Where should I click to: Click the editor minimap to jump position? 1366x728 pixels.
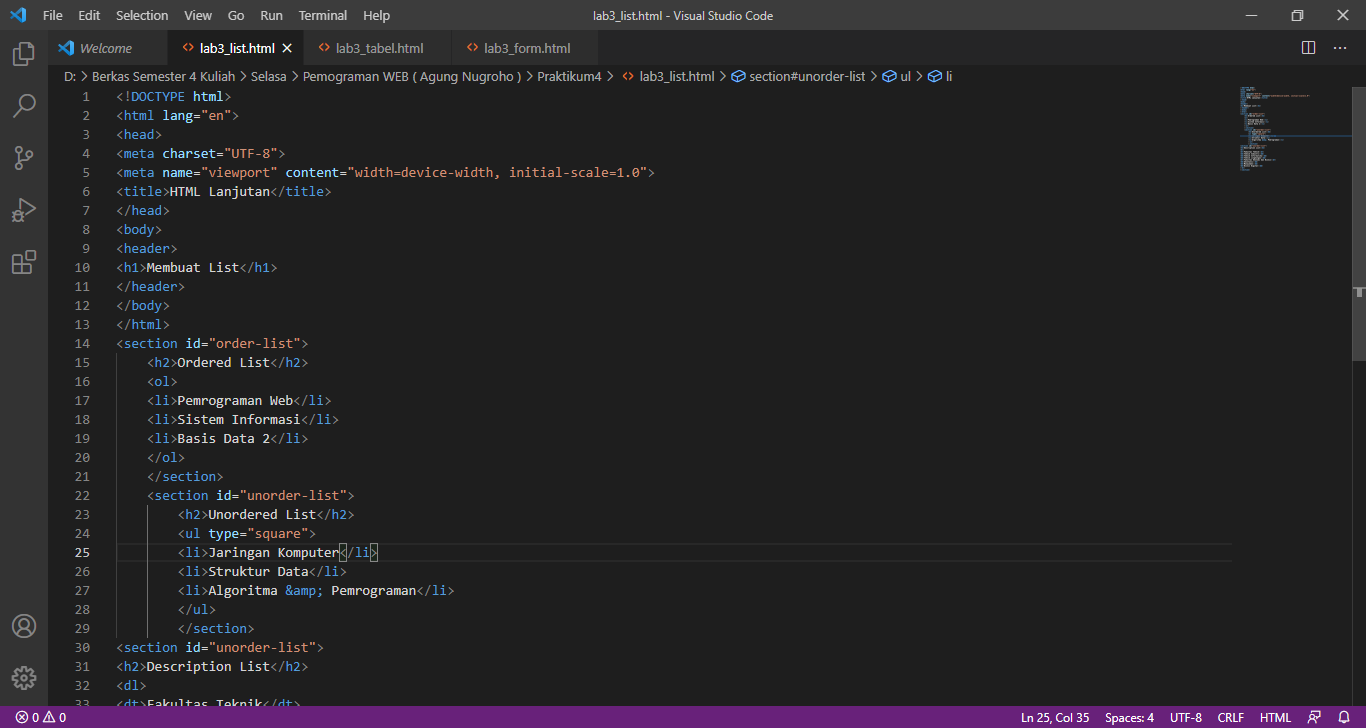click(x=1295, y=130)
